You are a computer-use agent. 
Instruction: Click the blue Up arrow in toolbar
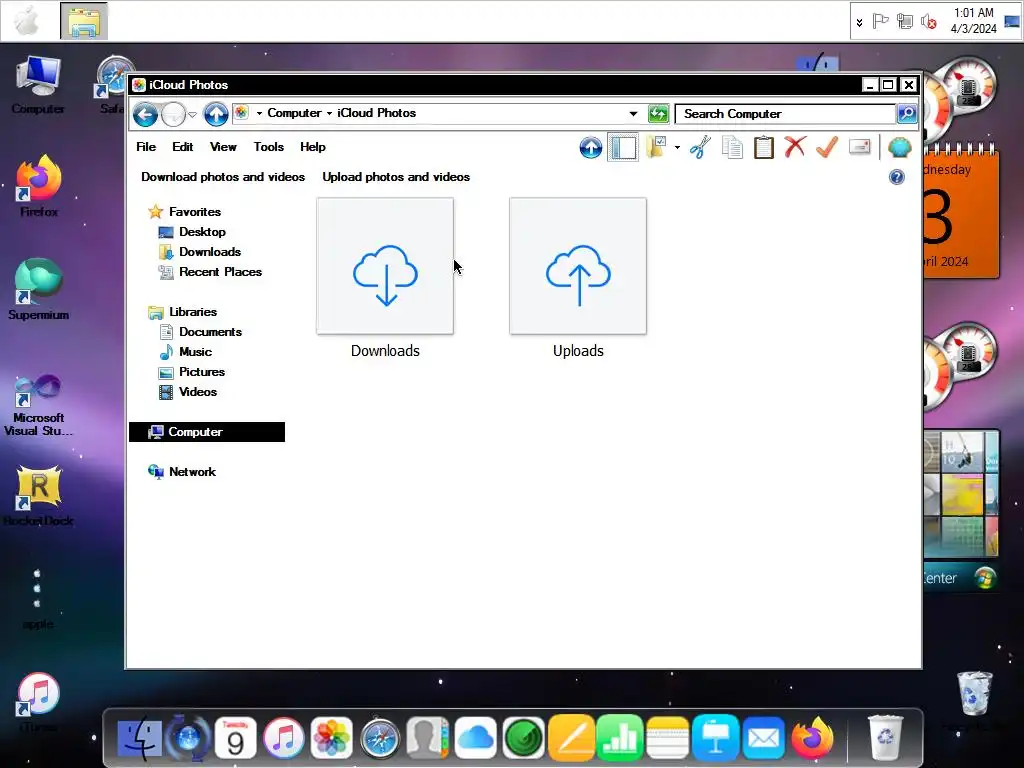point(590,148)
